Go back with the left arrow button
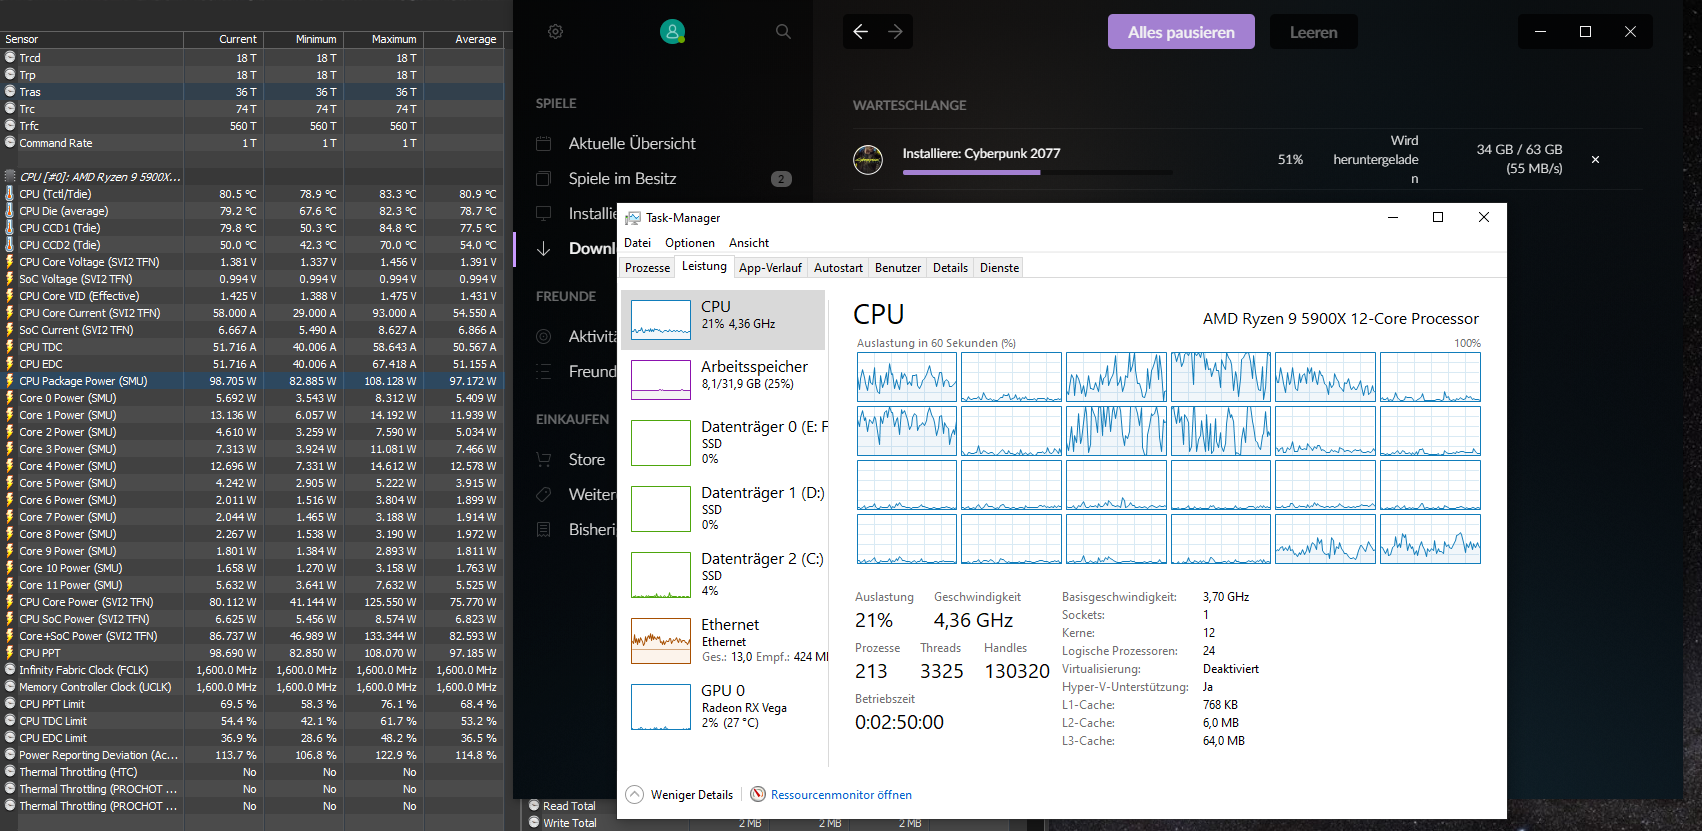This screenshot has width=1702, height=831. [x=860, y=32]
